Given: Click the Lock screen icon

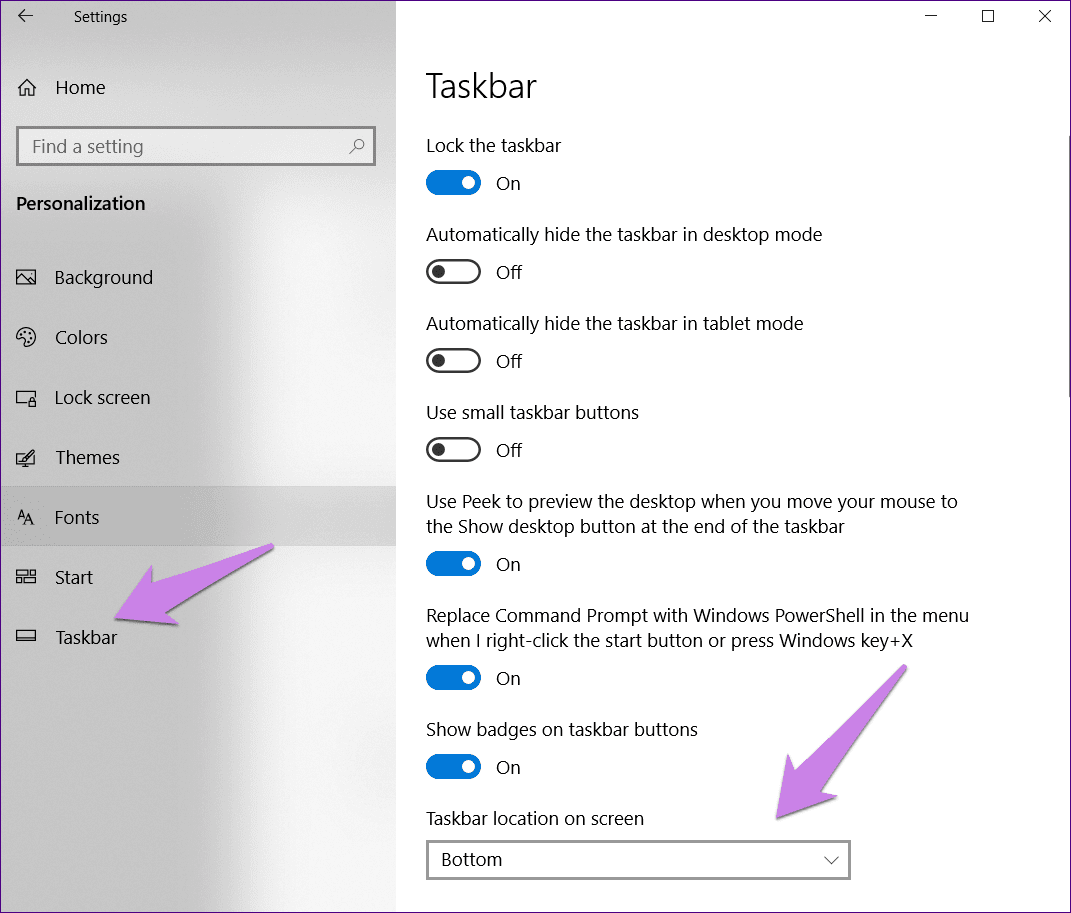Looking at the screenshot, I should point(26,397).
